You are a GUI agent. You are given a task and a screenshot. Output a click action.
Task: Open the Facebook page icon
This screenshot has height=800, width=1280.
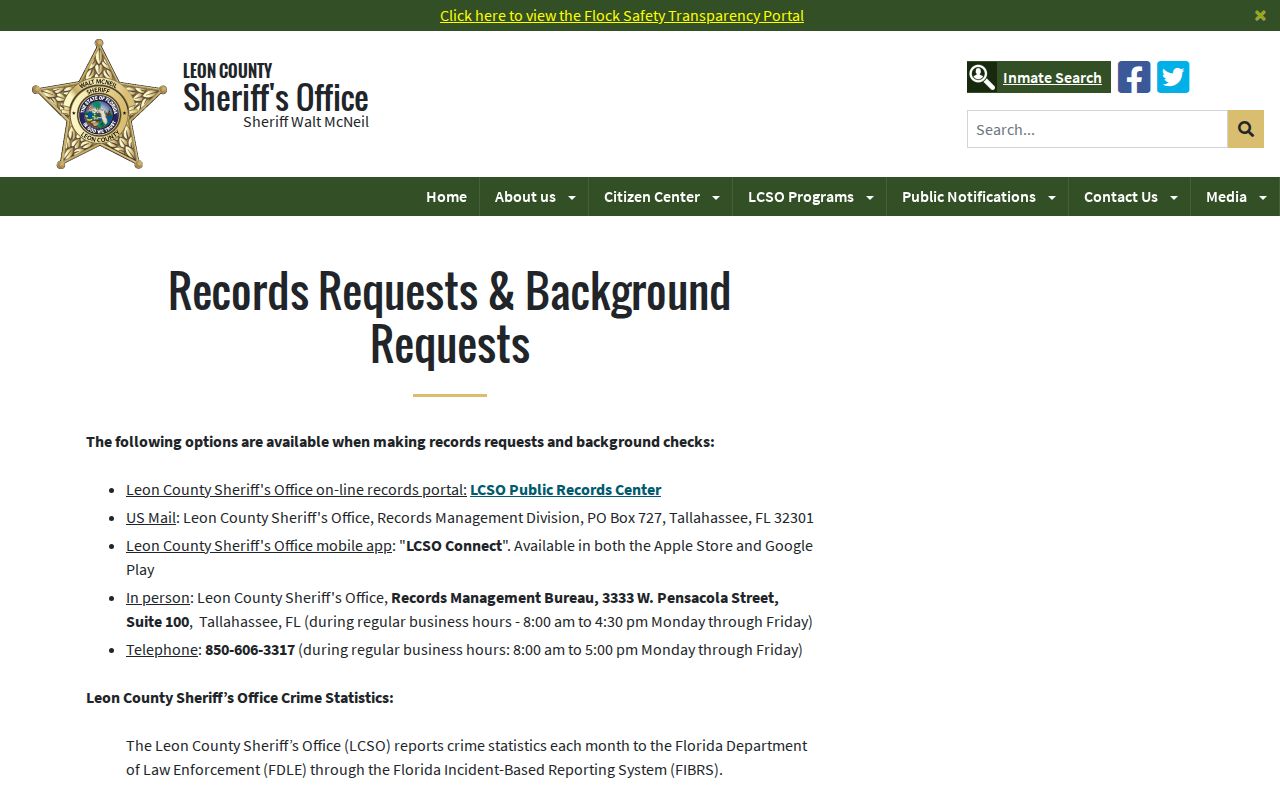pyautogui.click(x=1134, y=77)
